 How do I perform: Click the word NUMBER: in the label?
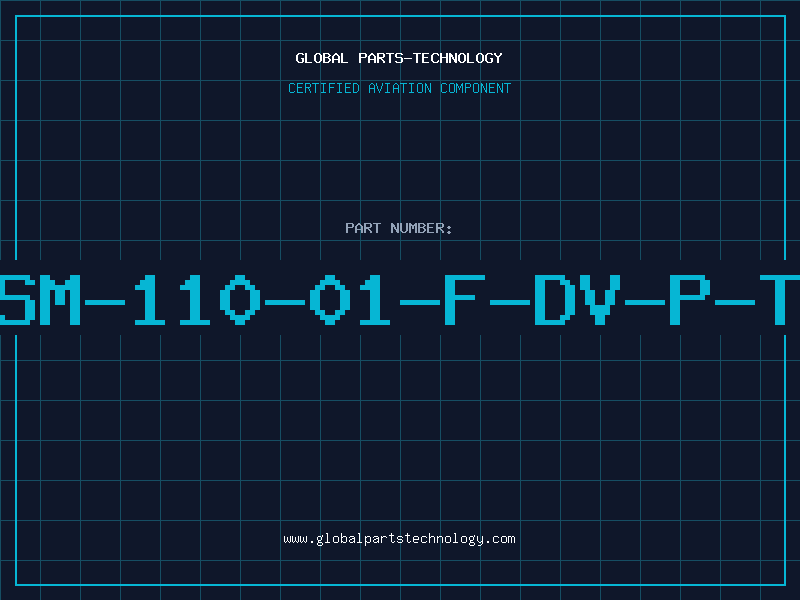(x=421, y=228)
